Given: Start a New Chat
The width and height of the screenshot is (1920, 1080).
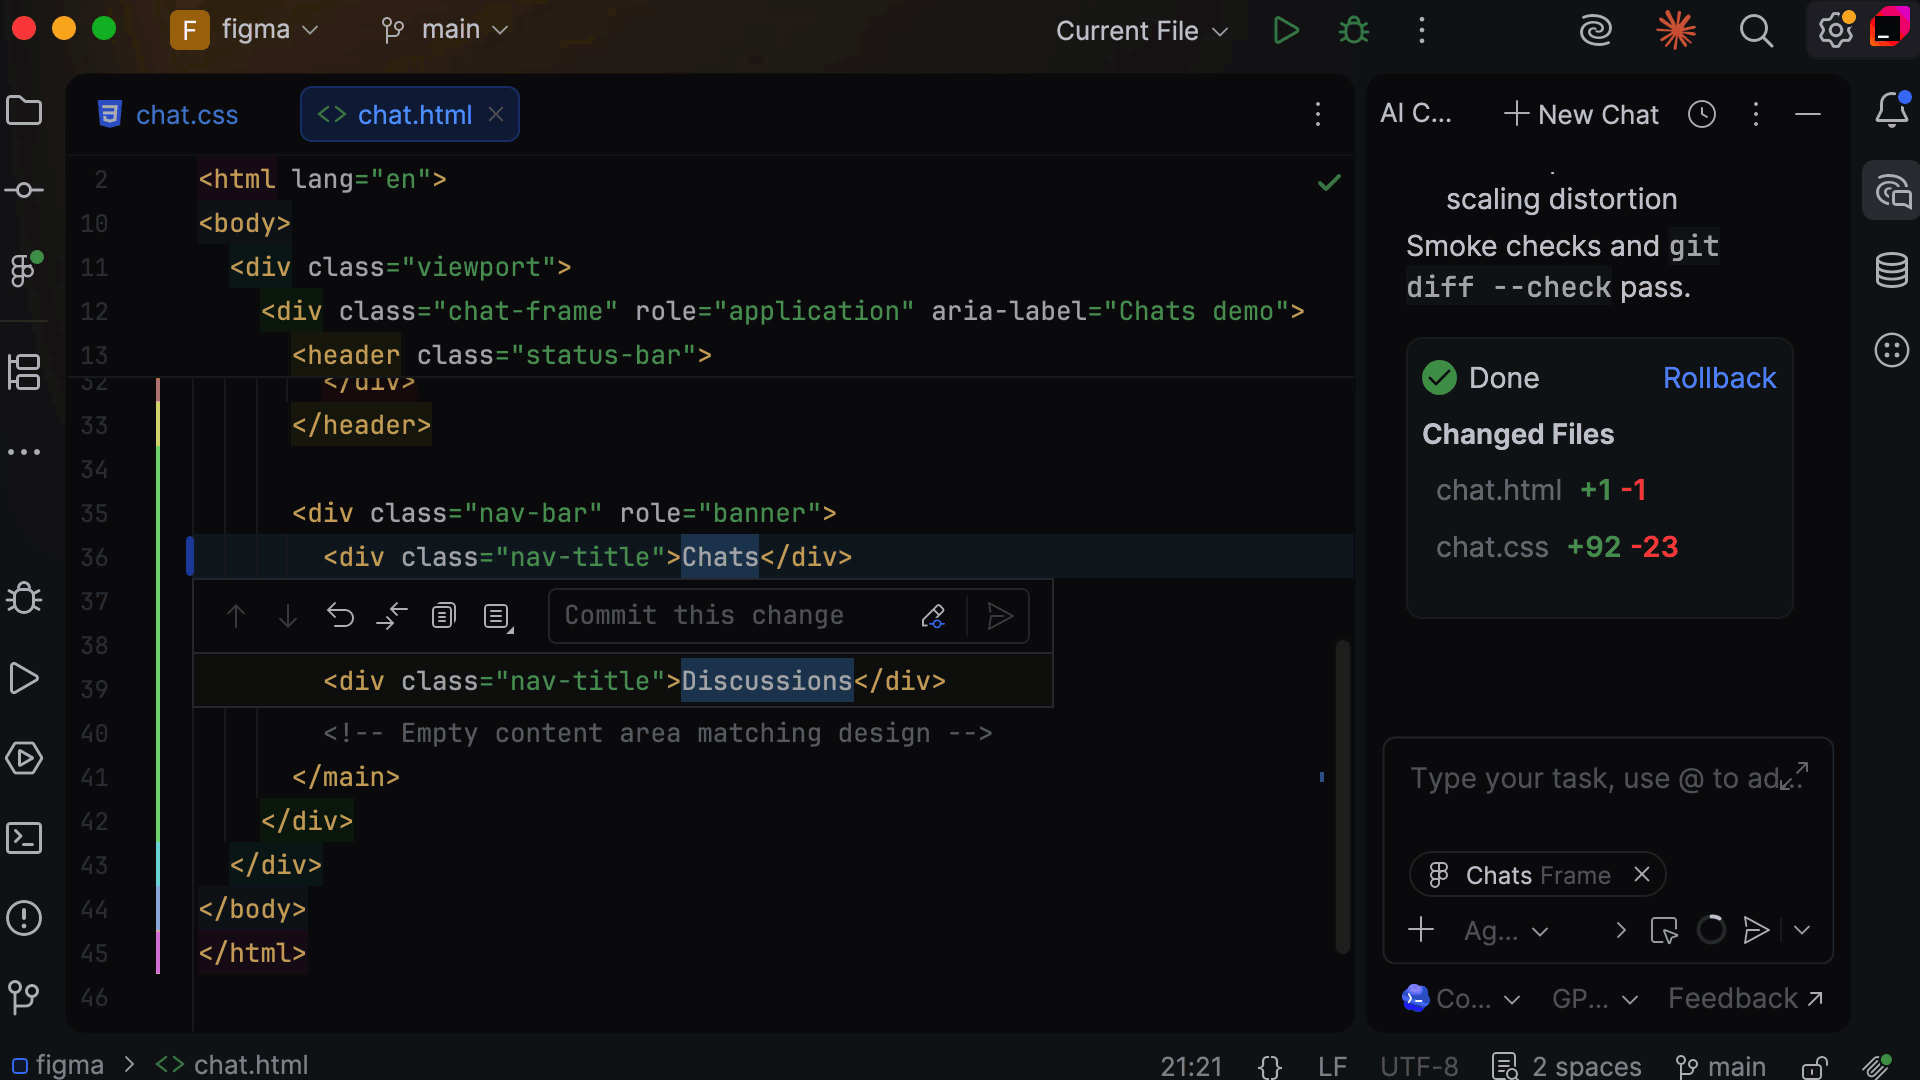Looking at the screenshot, I should [1581, 114].
